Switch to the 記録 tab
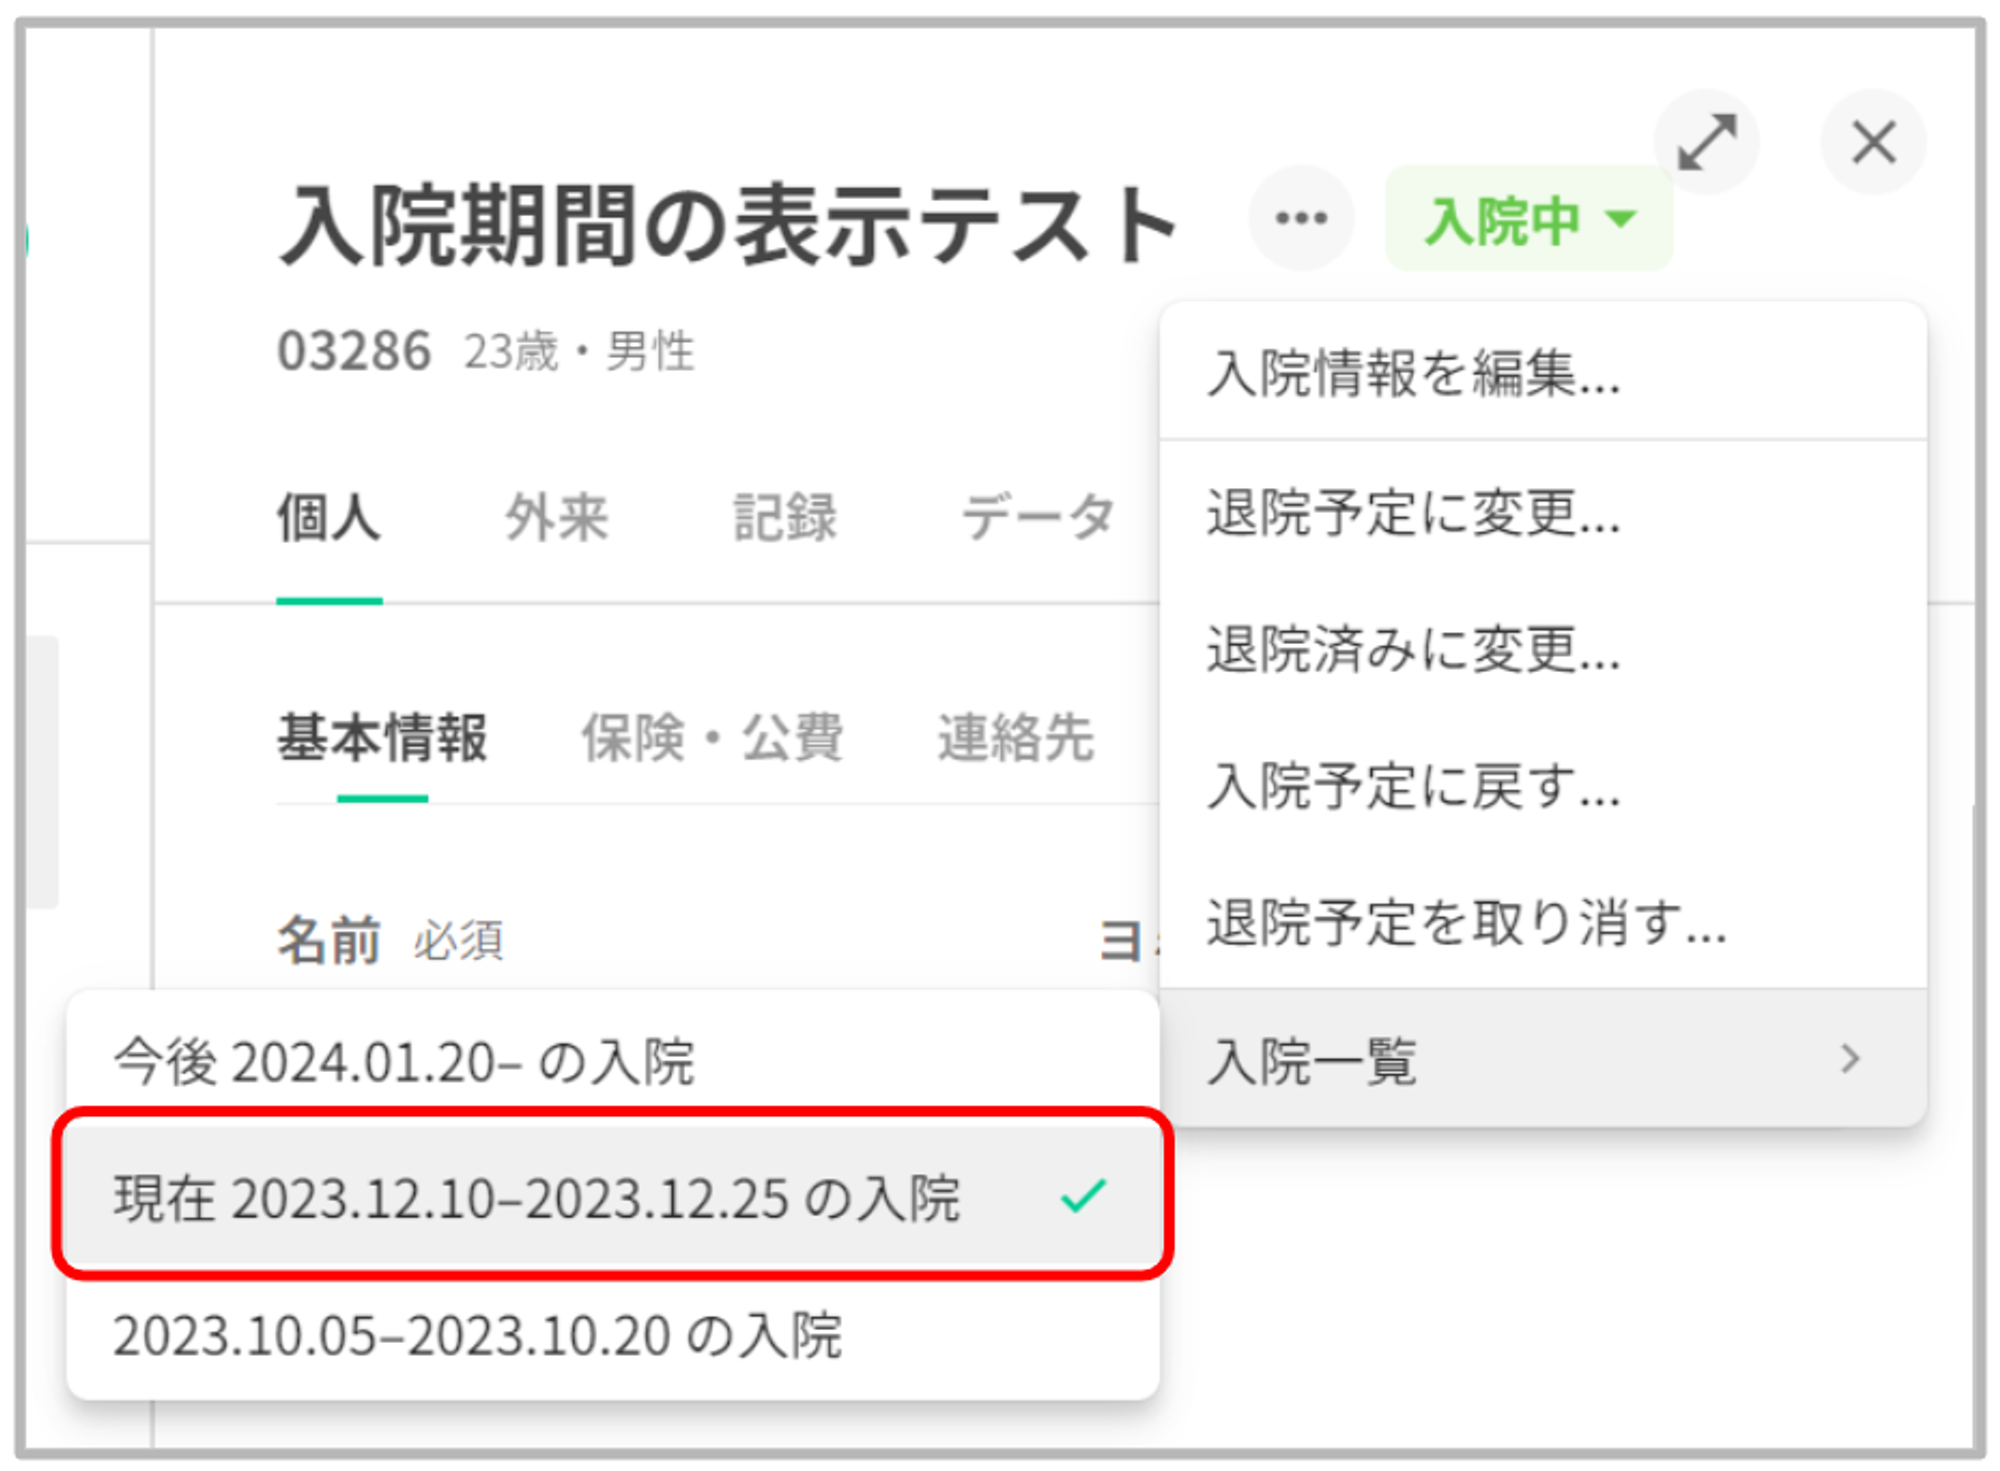Image resolution: width=2000 pixels, height=1471 pixels. click(785, 518)
